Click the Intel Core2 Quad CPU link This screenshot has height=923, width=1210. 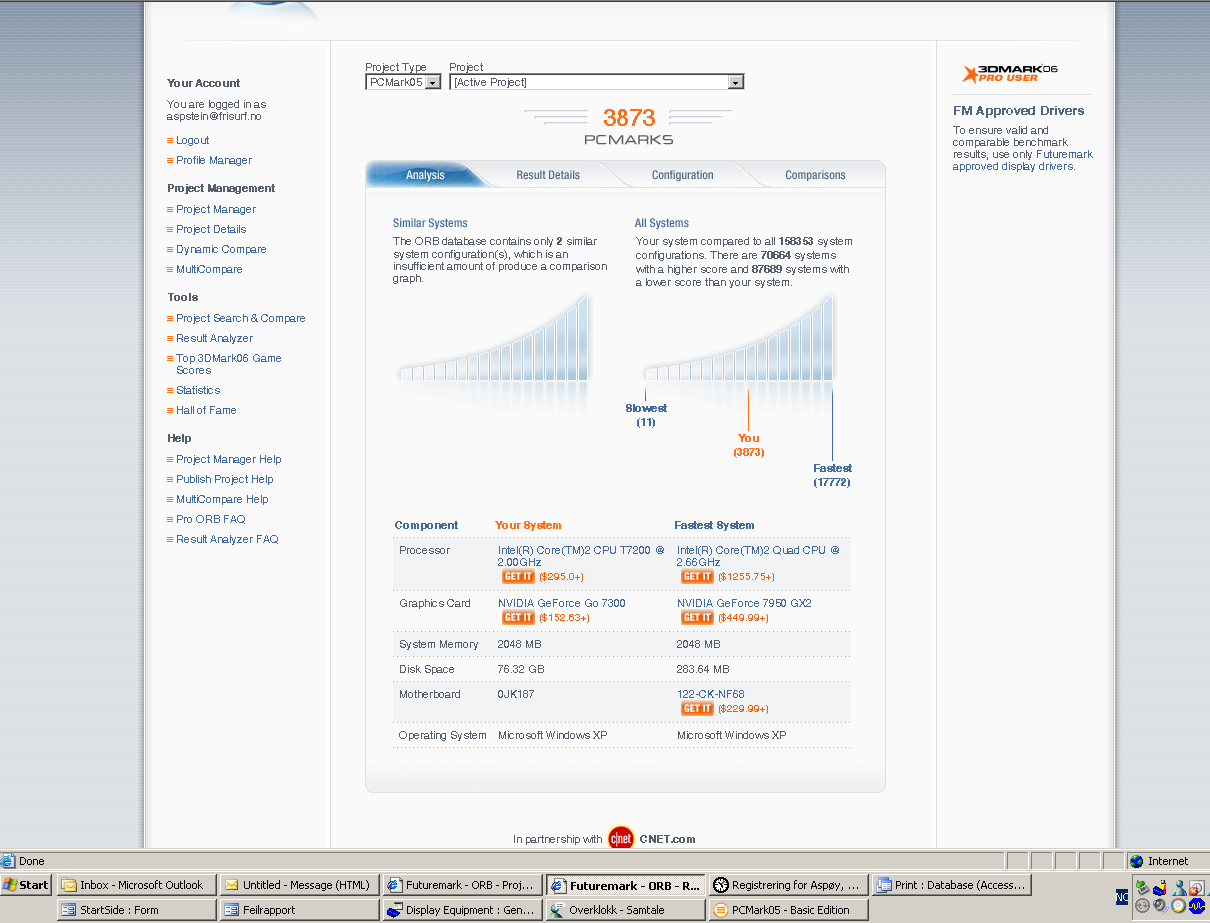tap(758, 557)
